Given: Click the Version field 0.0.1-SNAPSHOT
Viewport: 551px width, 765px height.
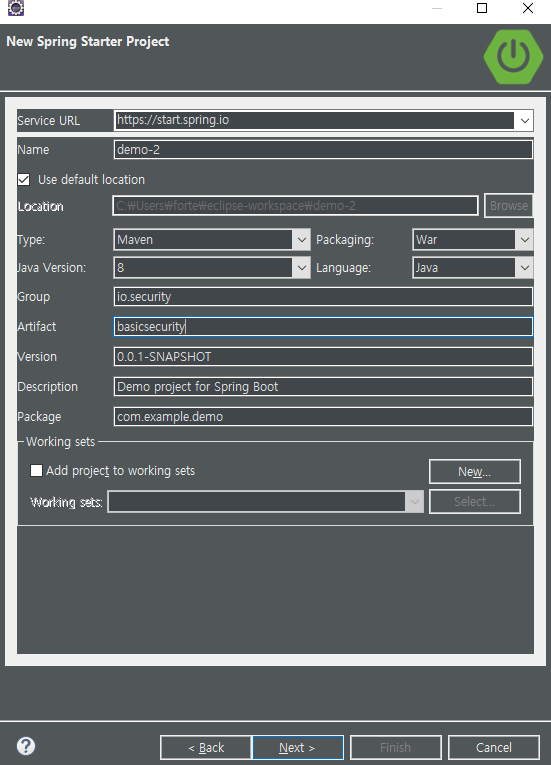Looking at the screenshot, I should (x=323, y=357).
